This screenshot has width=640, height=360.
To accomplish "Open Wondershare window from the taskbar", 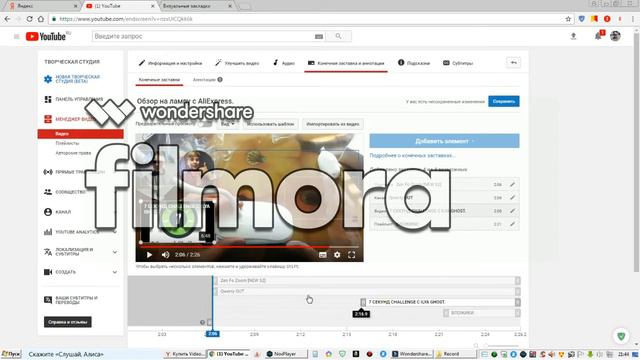I will point(412,354).
